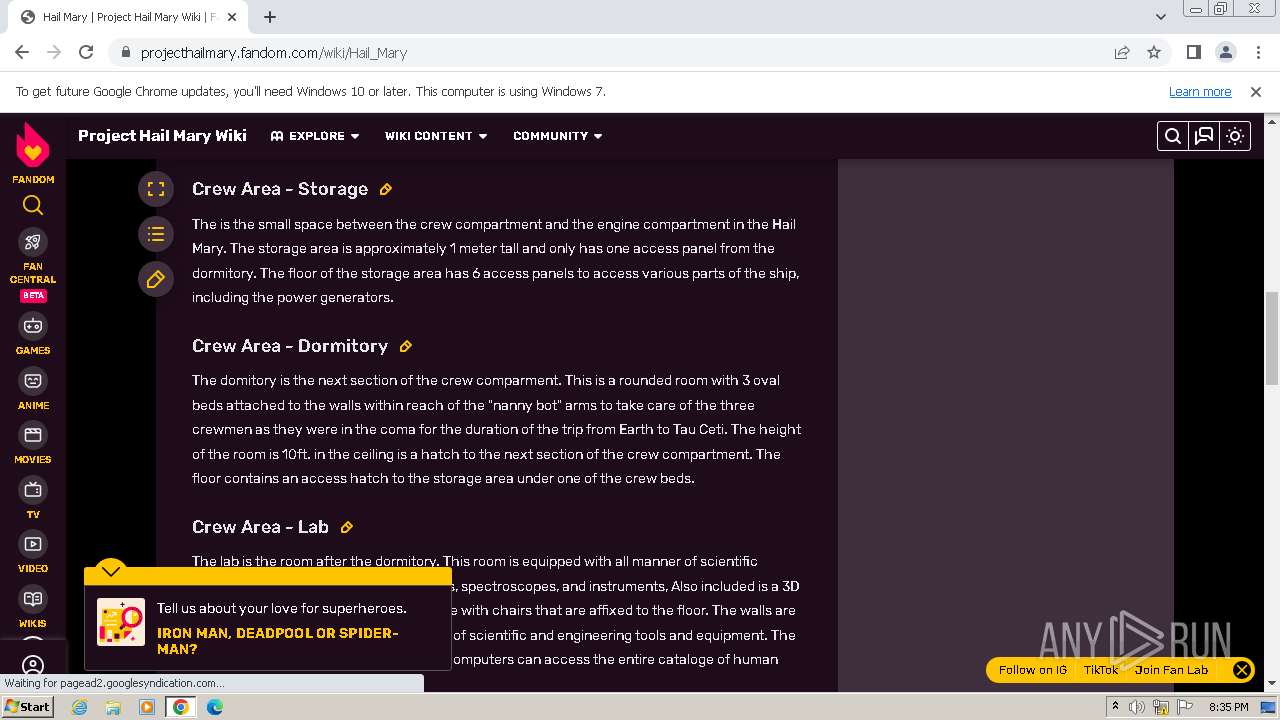Focus the address bar URL
This screenshot has height=720, width=1280.
(274, 53)
